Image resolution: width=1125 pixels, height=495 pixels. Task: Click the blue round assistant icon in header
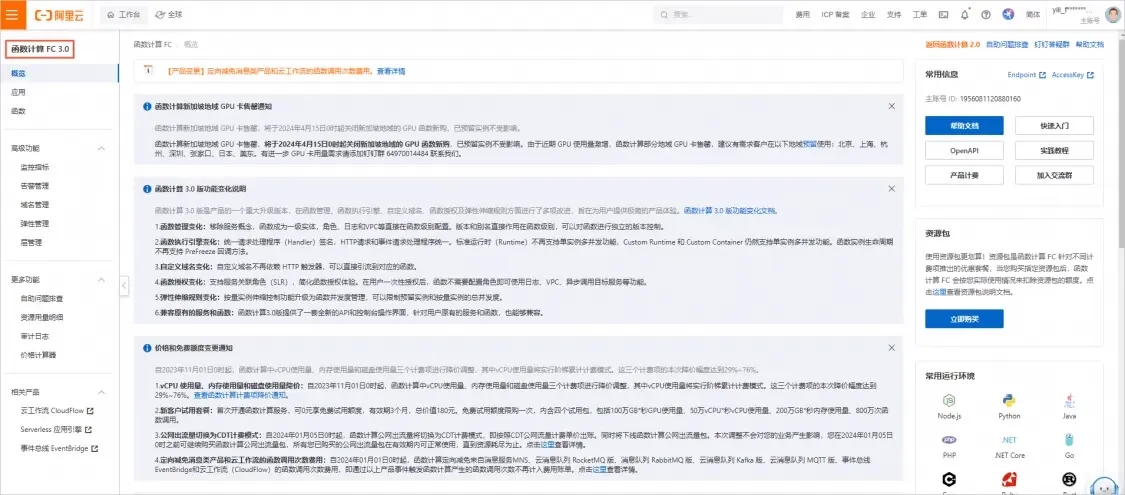point(1008,14)
